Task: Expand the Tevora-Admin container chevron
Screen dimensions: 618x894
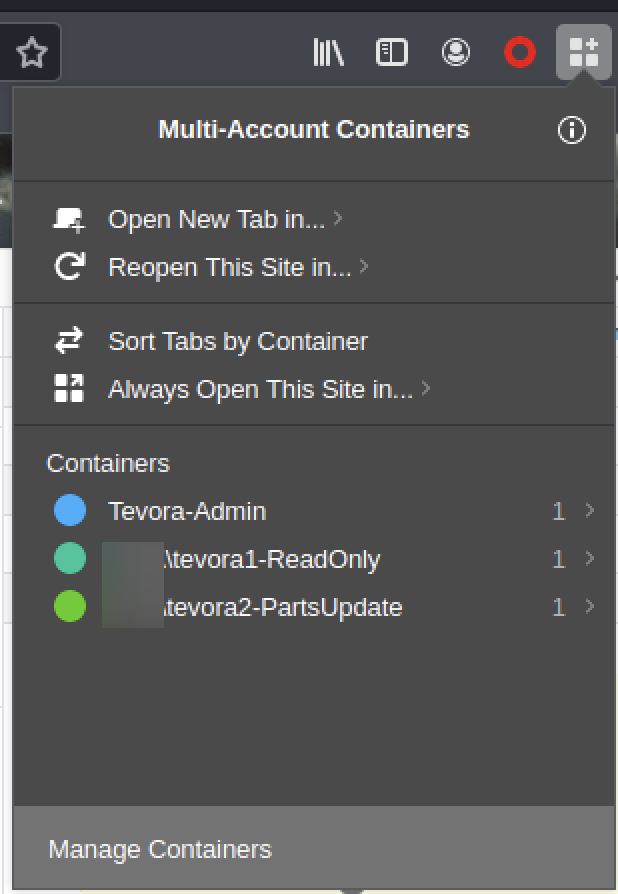Action: pos(590,510)
